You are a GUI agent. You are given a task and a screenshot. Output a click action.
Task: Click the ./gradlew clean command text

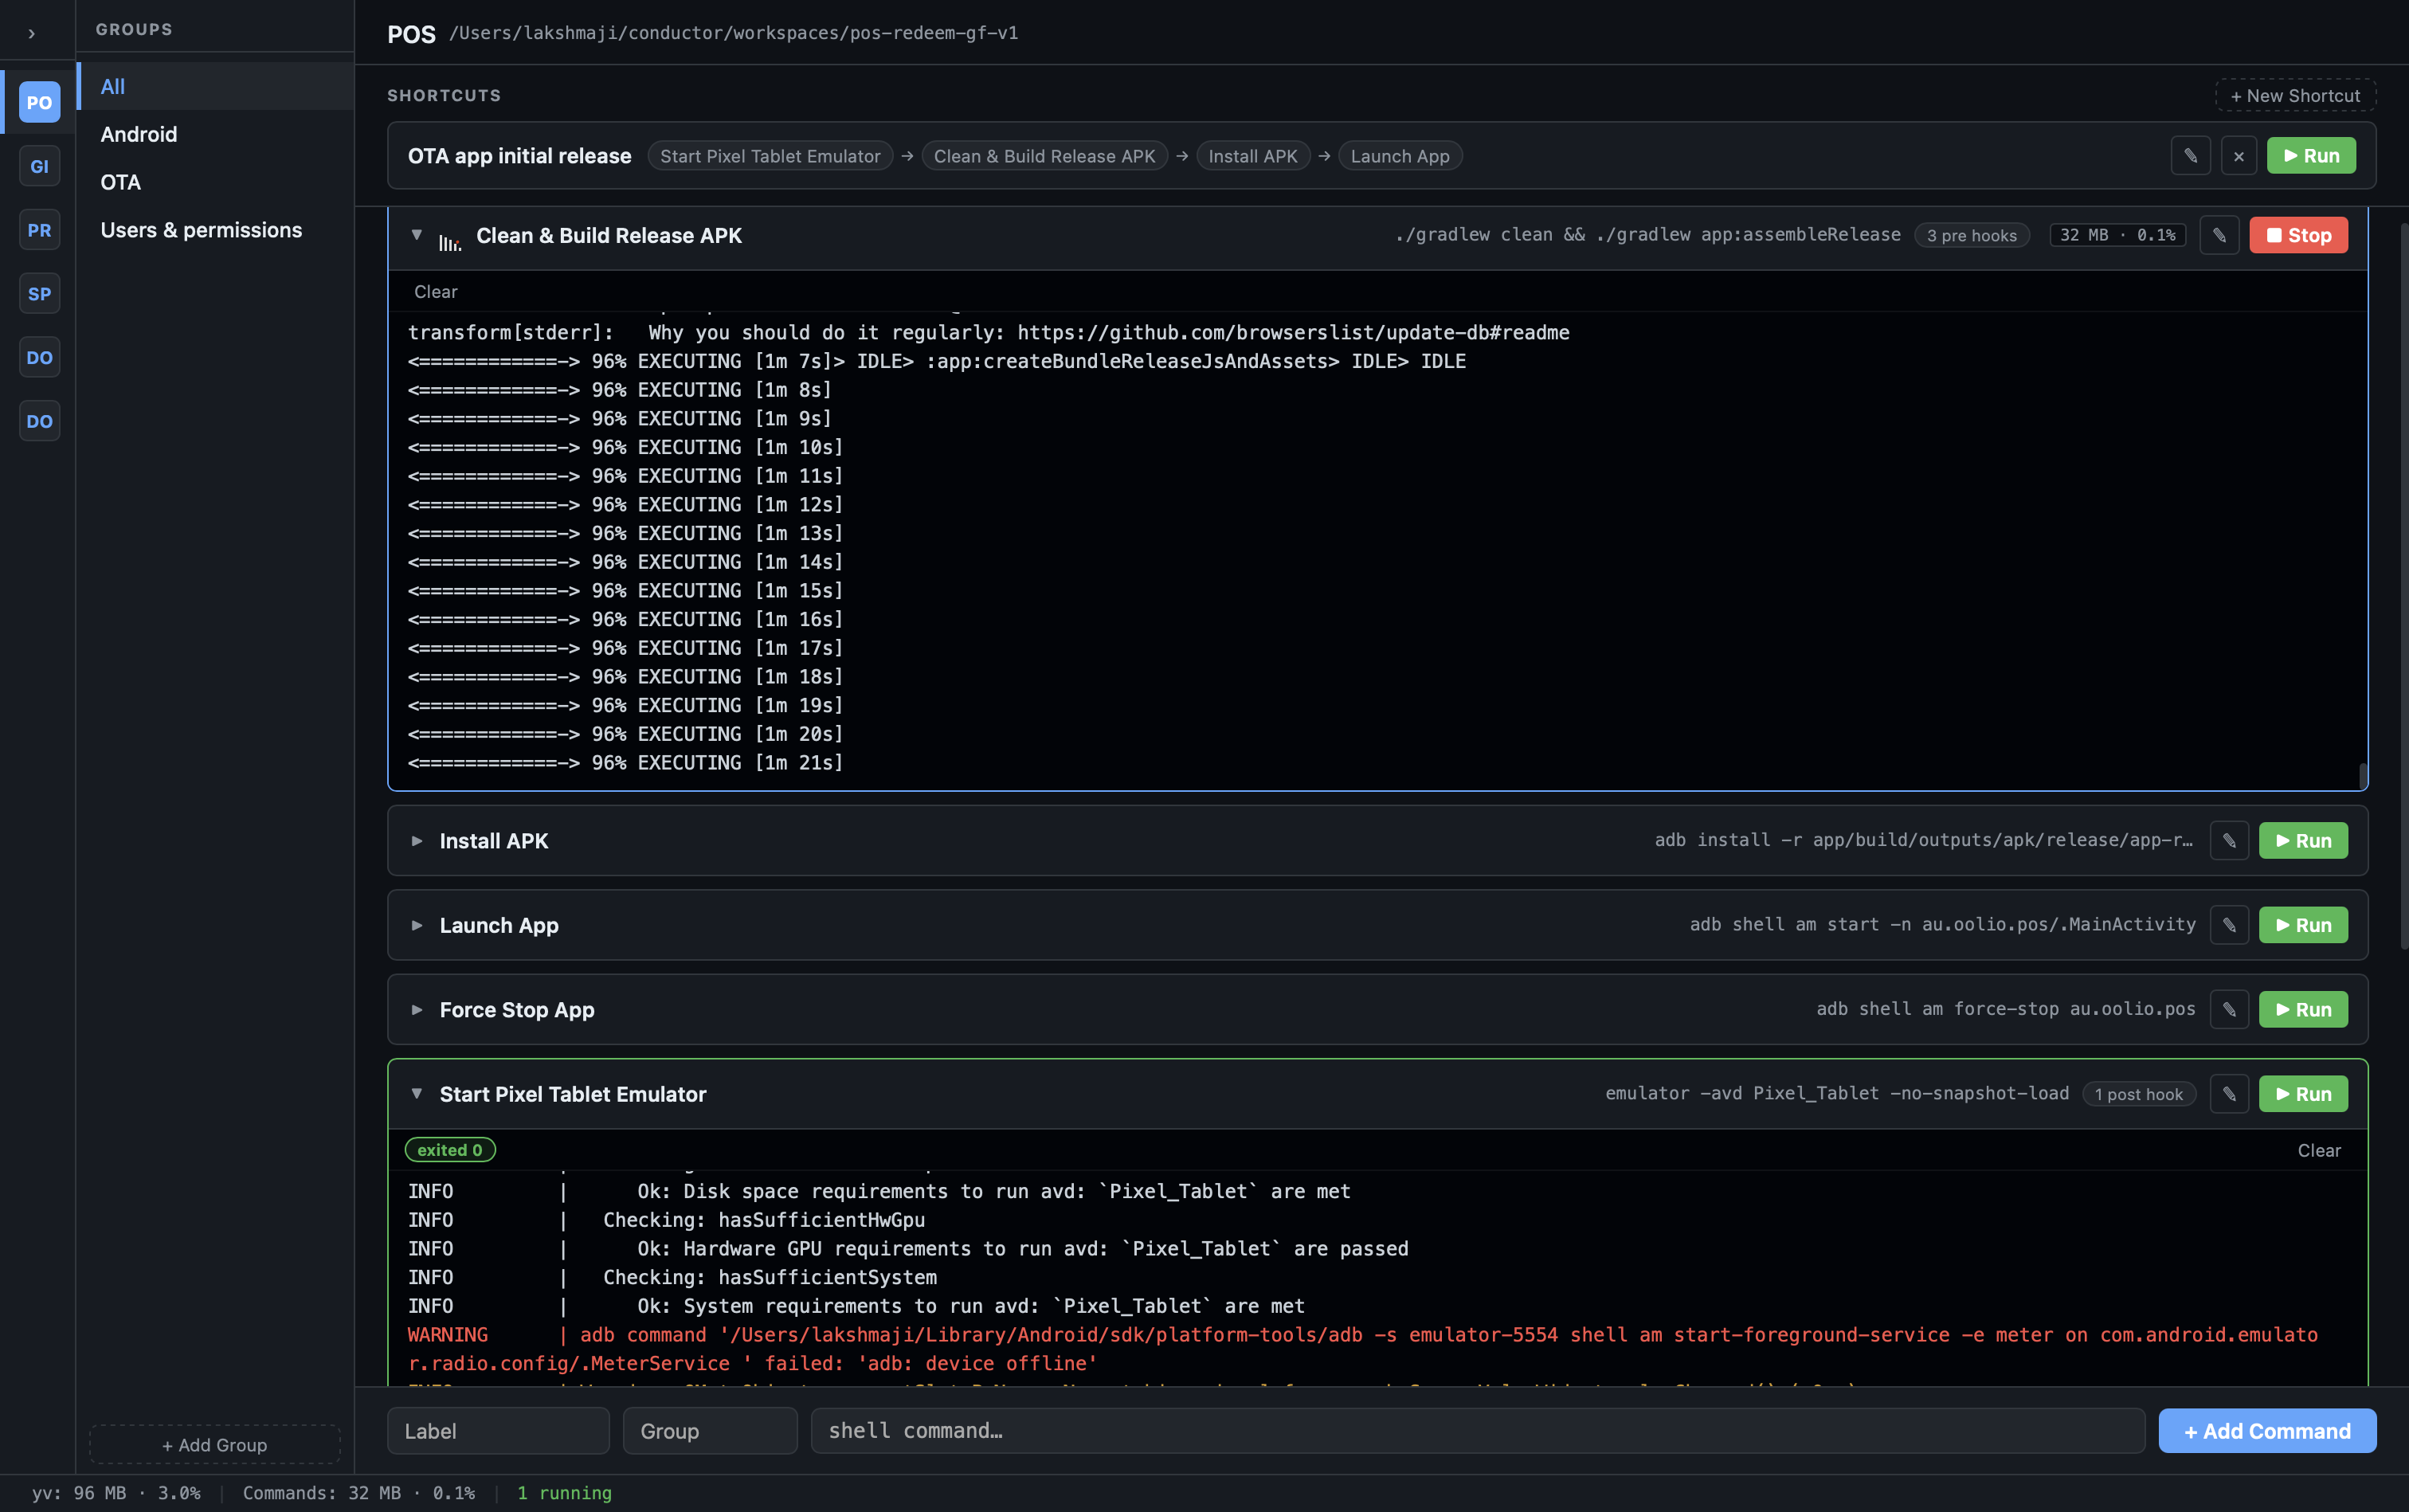[1647, 234]
